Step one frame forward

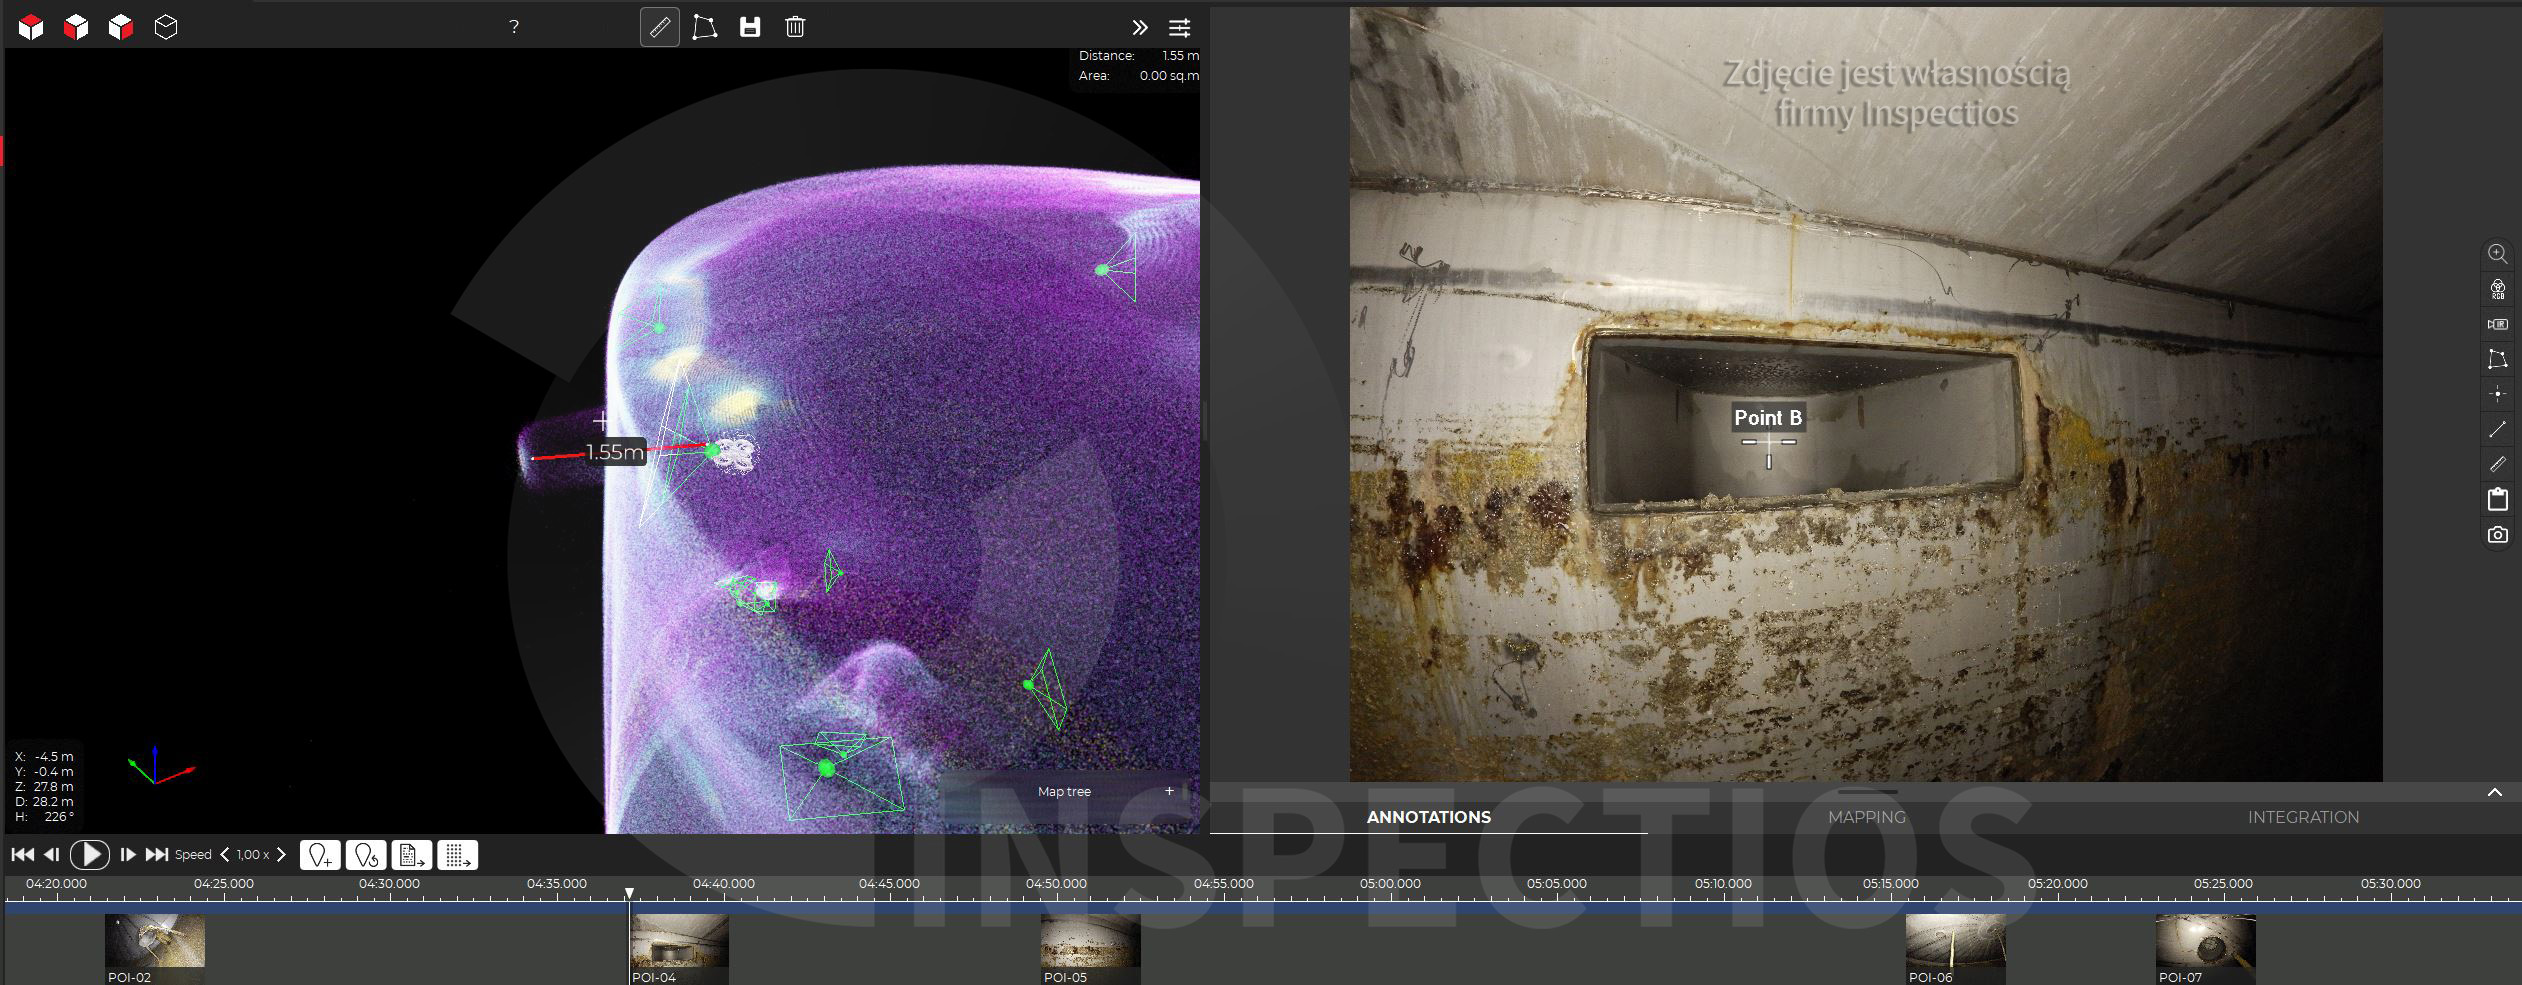tap(128, 855)
